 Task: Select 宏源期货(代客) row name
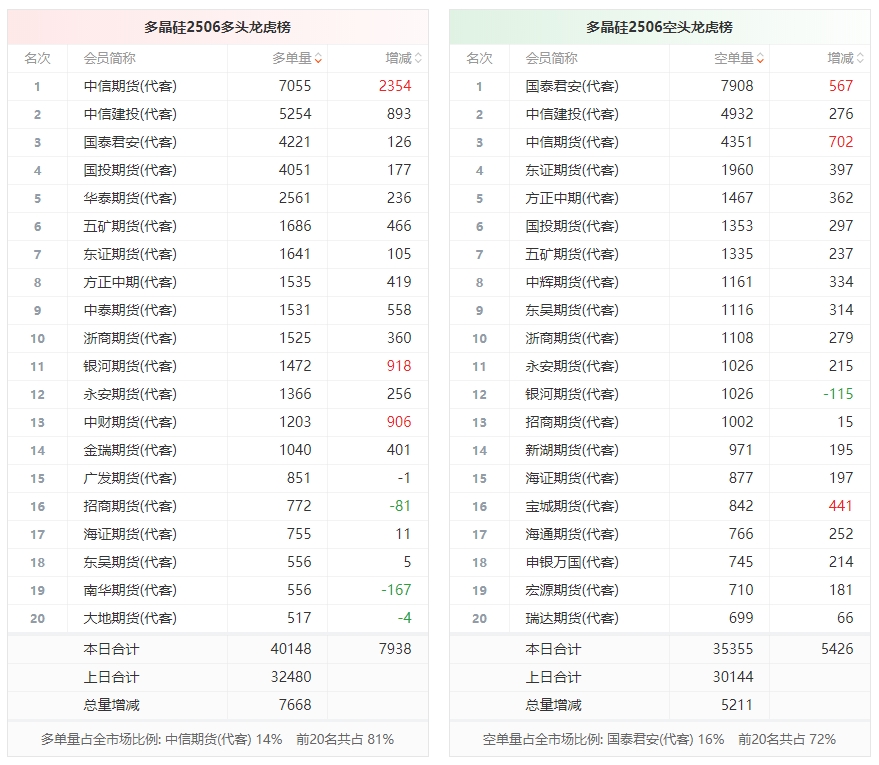pos(572,591)
